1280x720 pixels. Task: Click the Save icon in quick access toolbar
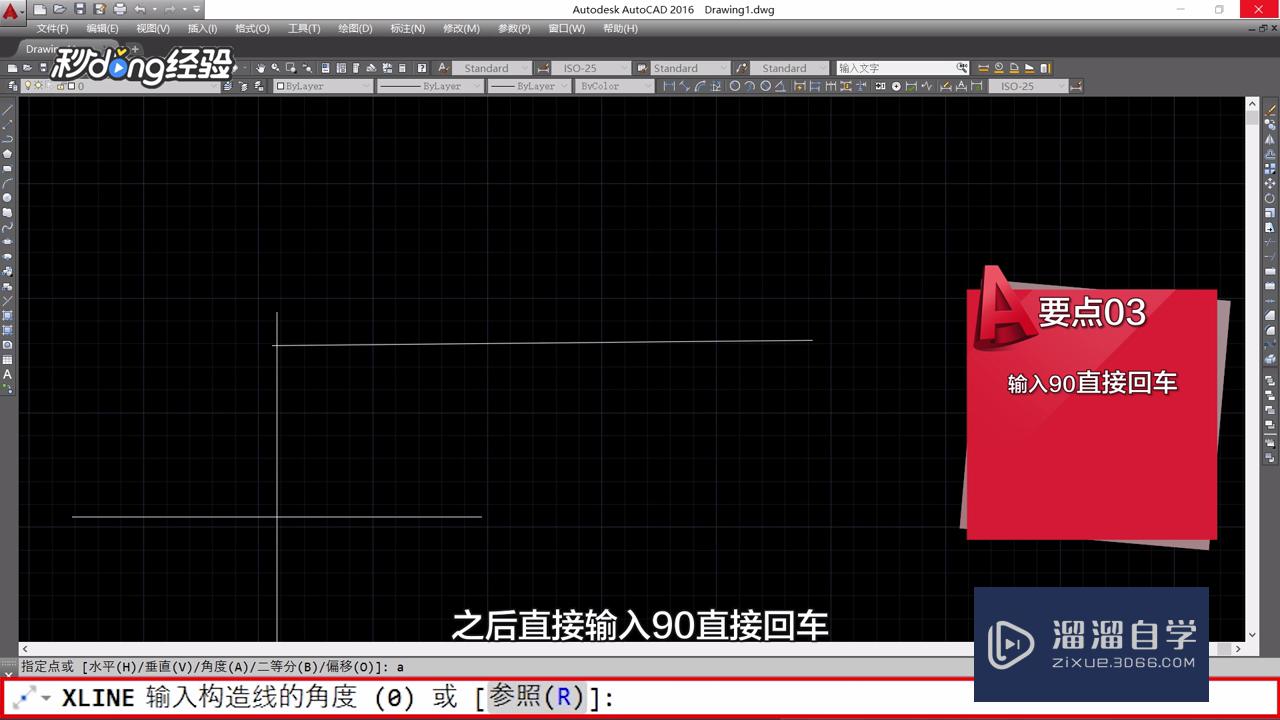[80, 9]
